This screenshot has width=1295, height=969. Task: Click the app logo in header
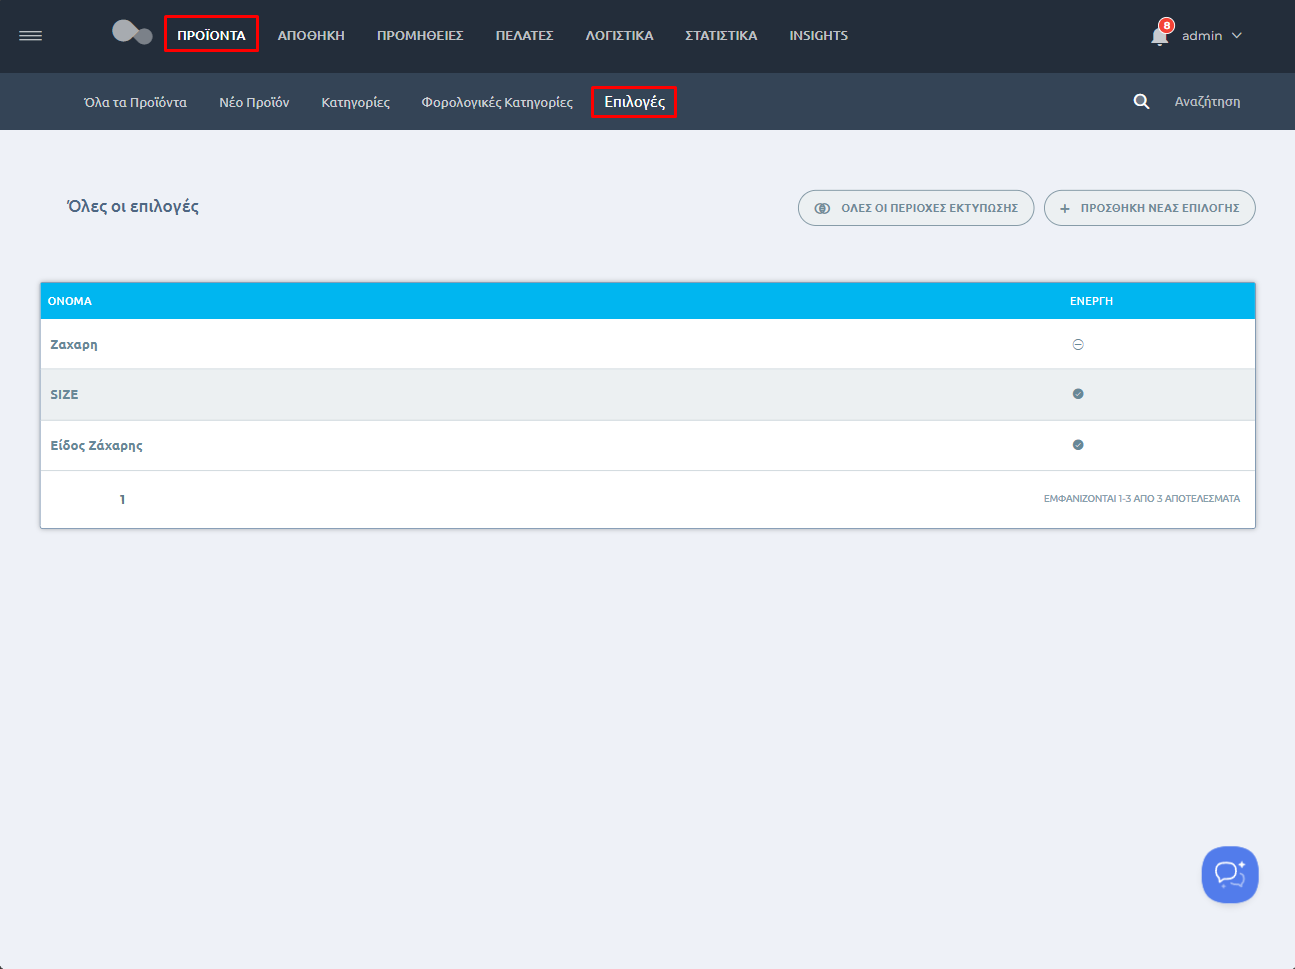132,33
